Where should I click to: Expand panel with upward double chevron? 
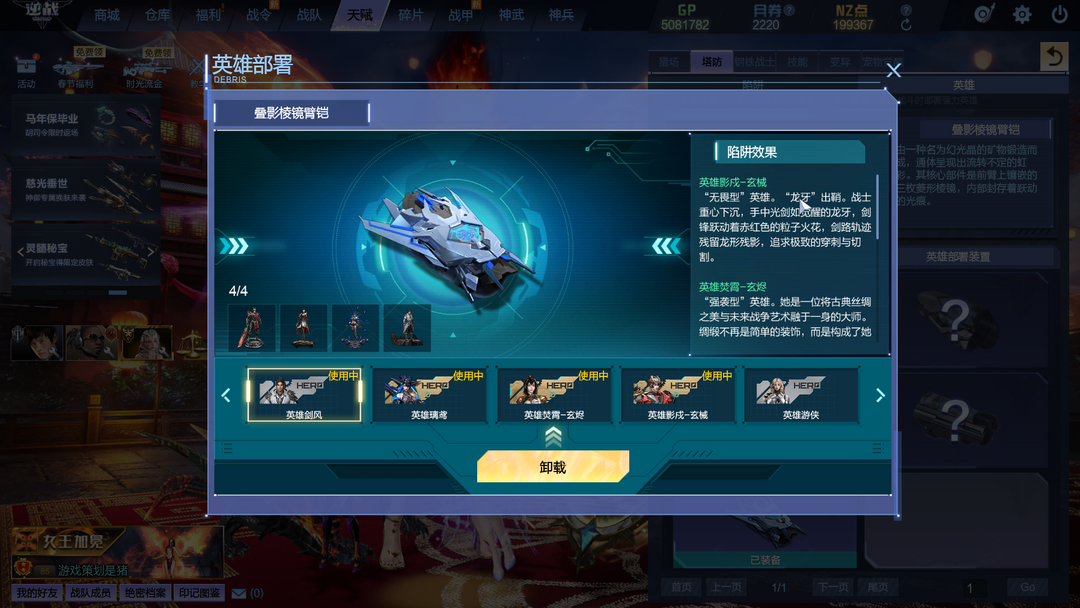coord(553,436)
